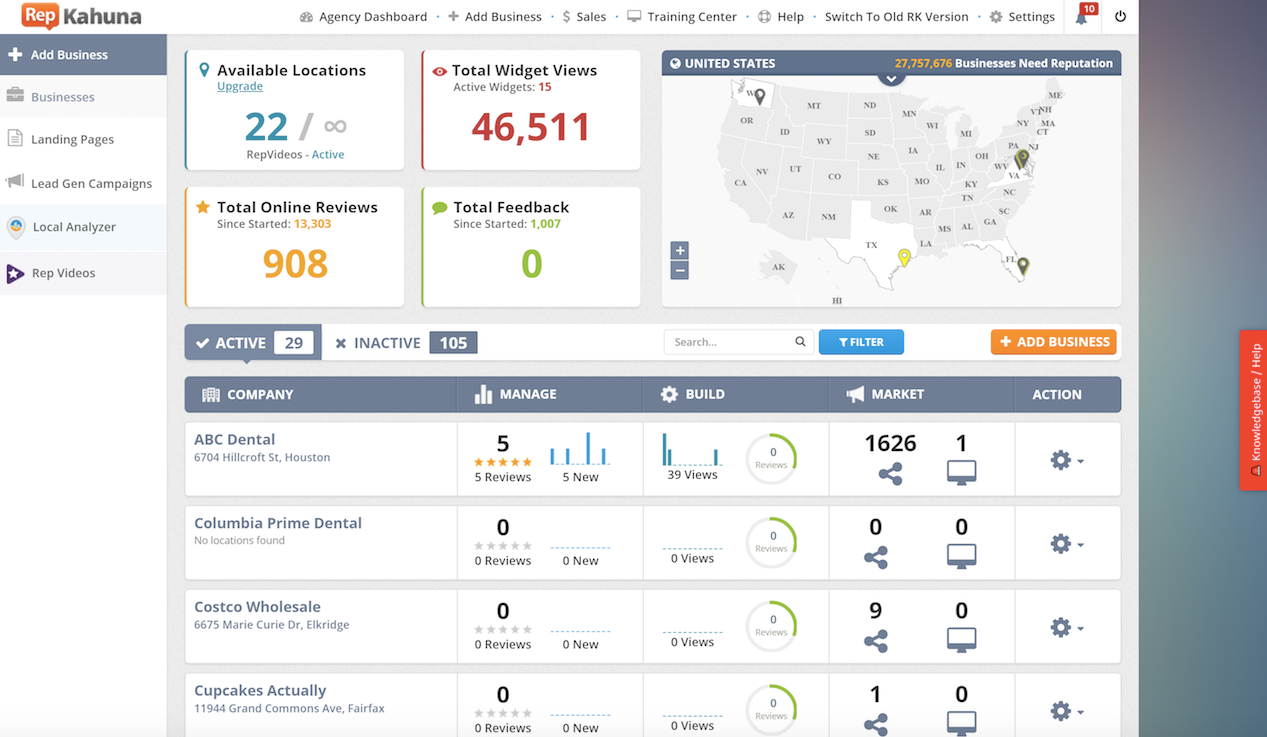This screenshot has height=737, width=1267.
Task: Click the yellow Texas map pin
Action: point(904,257)
